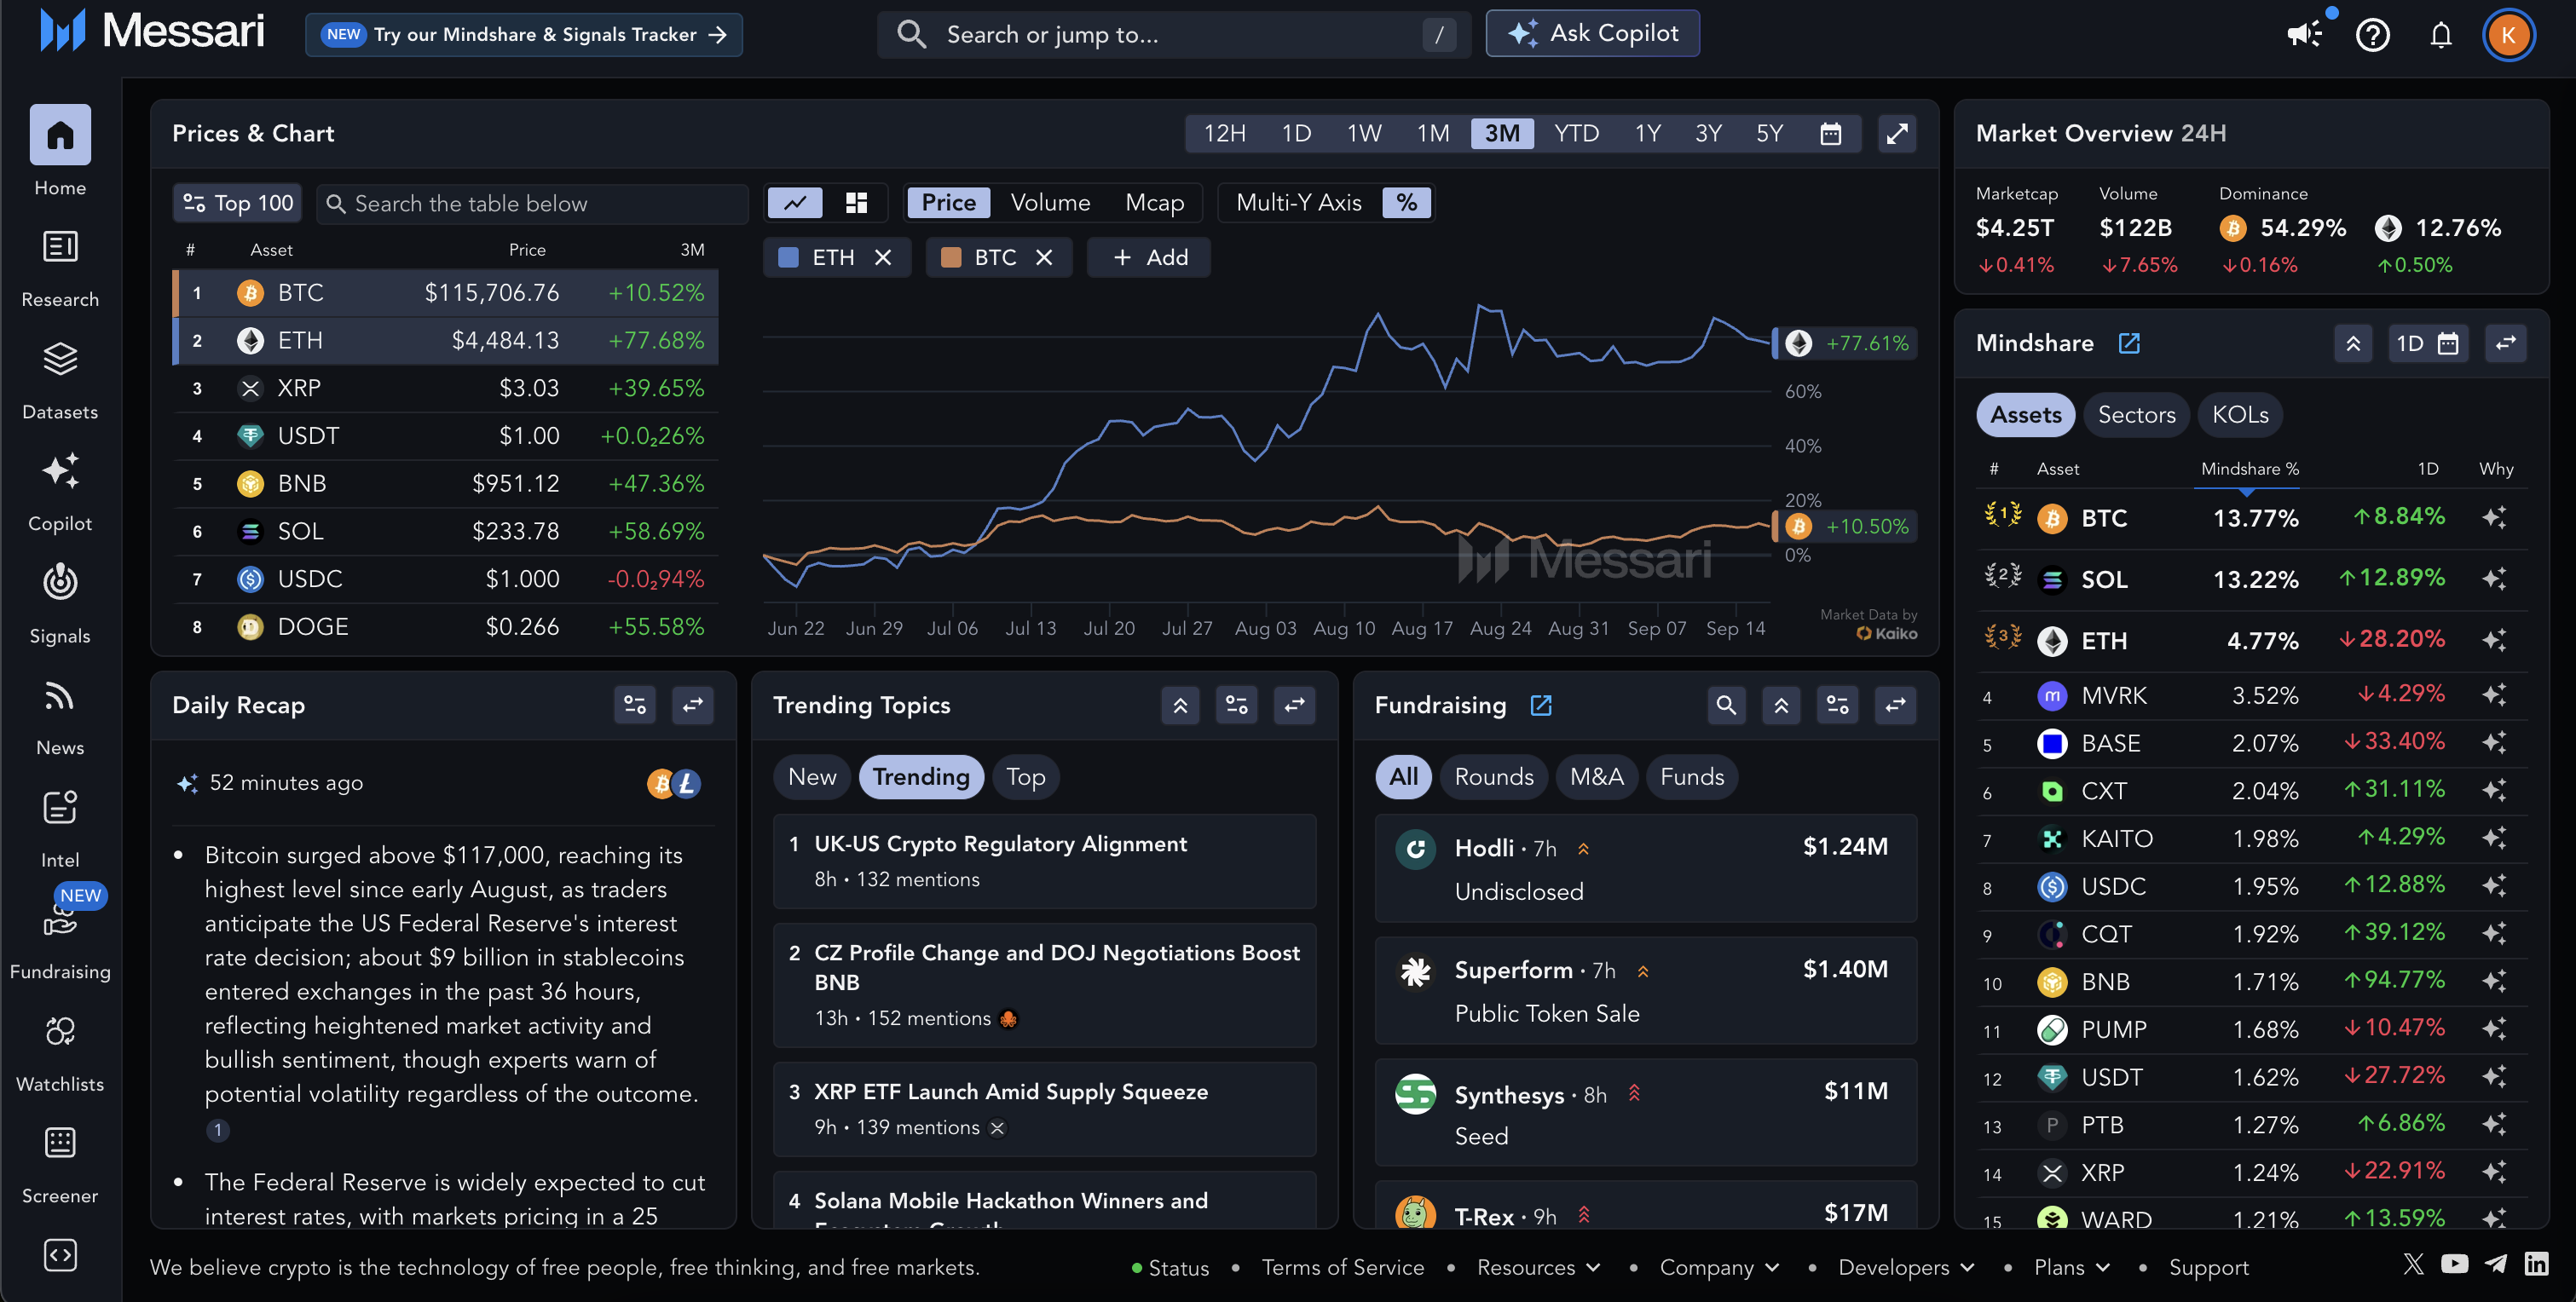2576x1302 pixels.
Task: Swap the Daily Recap widget
Action: tap(693, 705)
